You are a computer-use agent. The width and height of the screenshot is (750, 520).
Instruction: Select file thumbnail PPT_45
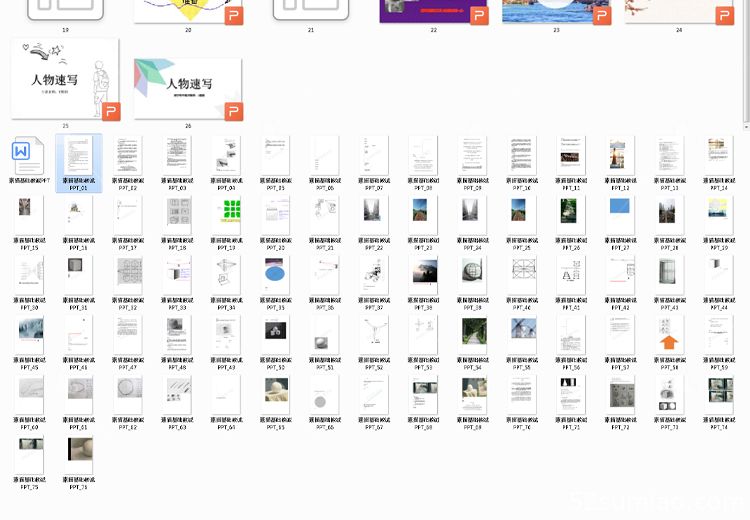pyautogui.click(x=29, y=335)
